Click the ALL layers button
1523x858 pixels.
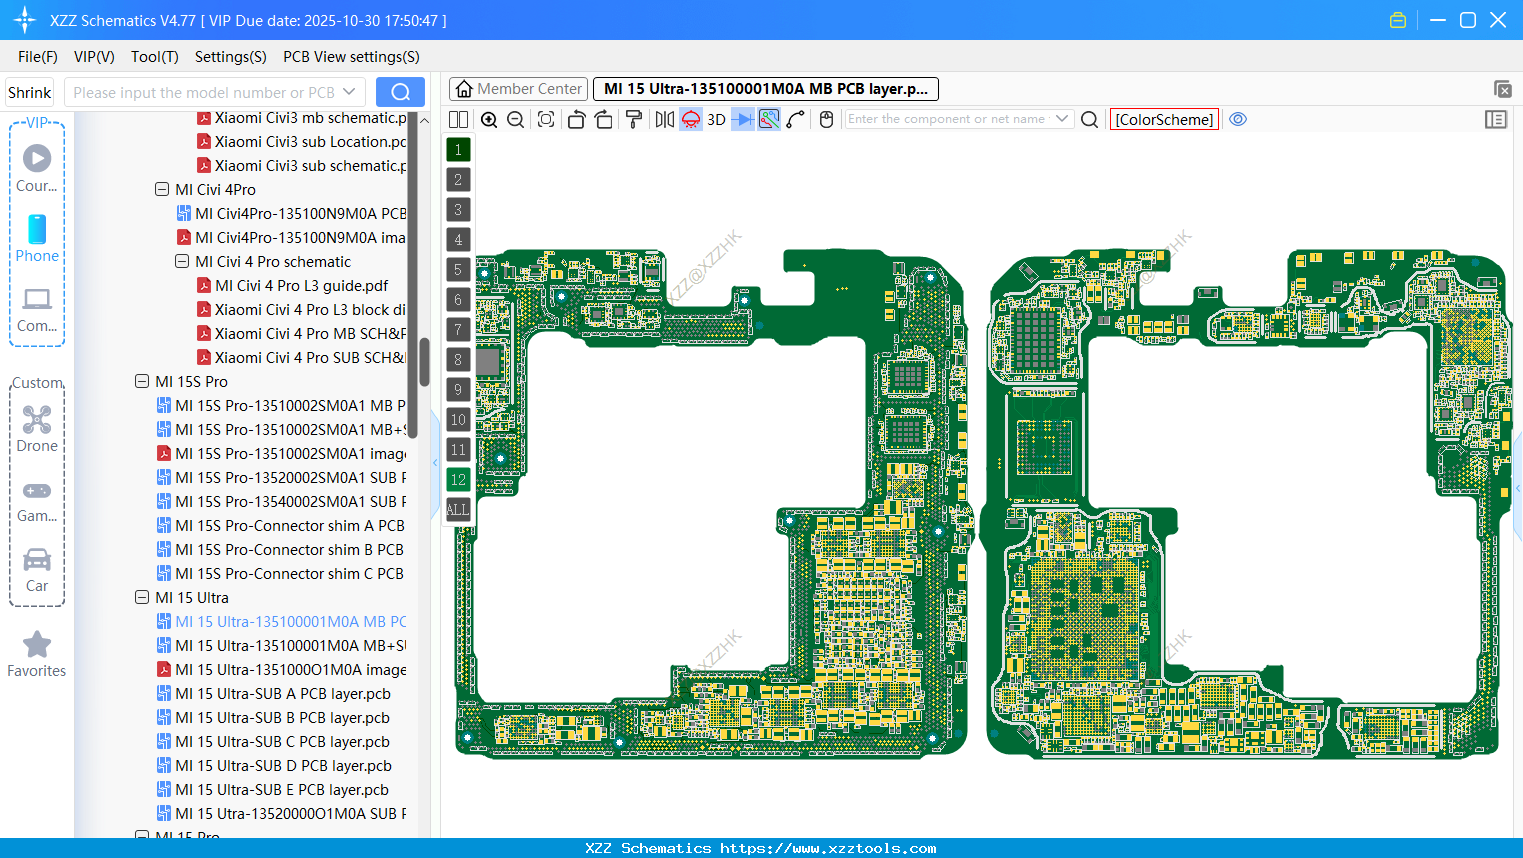coord(458,510)
